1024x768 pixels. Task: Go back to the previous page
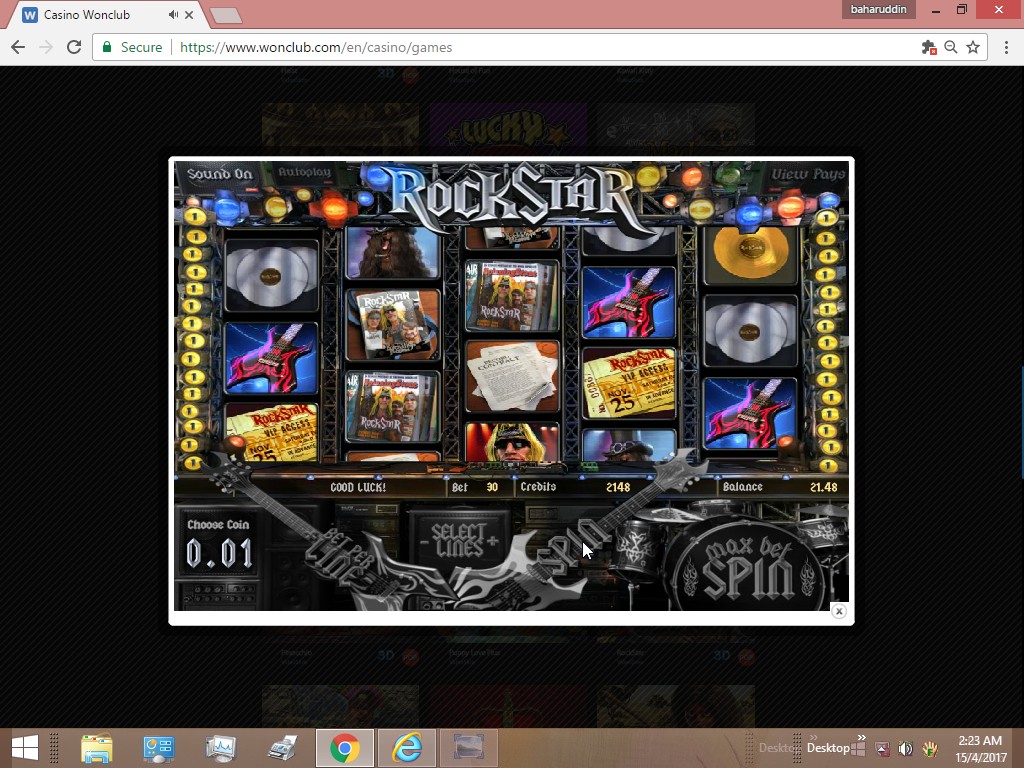(18, 47)
